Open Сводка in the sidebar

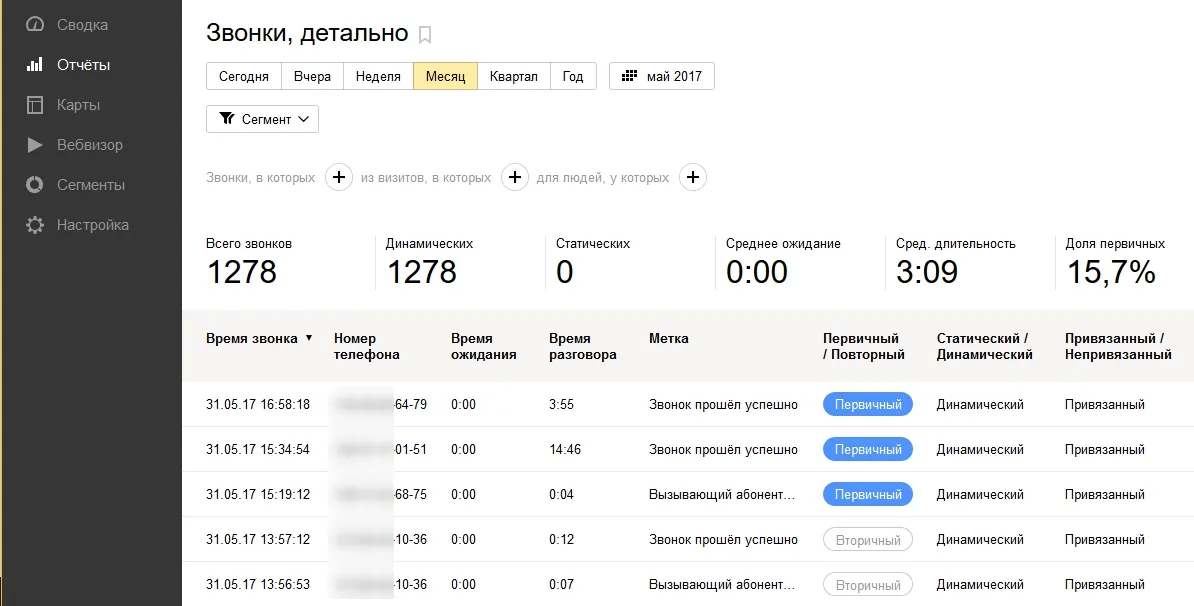tap(82, 25)
